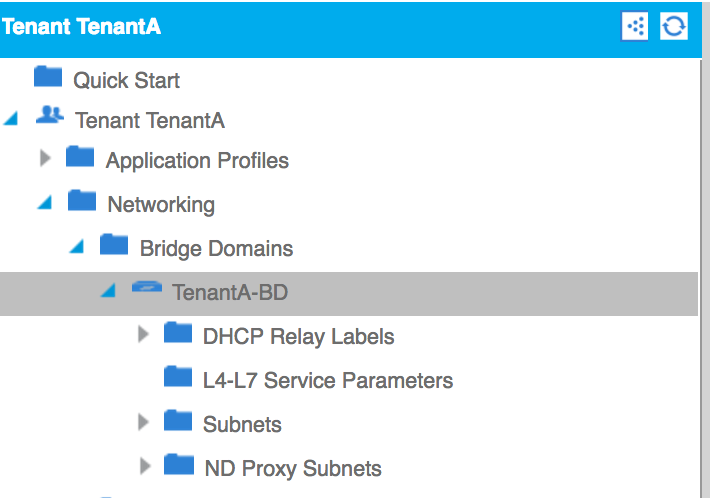Image resolution: width=710 pixels, height=498 pixels.
Task: Click the Application Profiles folder icon
Action: click(80, 157)
